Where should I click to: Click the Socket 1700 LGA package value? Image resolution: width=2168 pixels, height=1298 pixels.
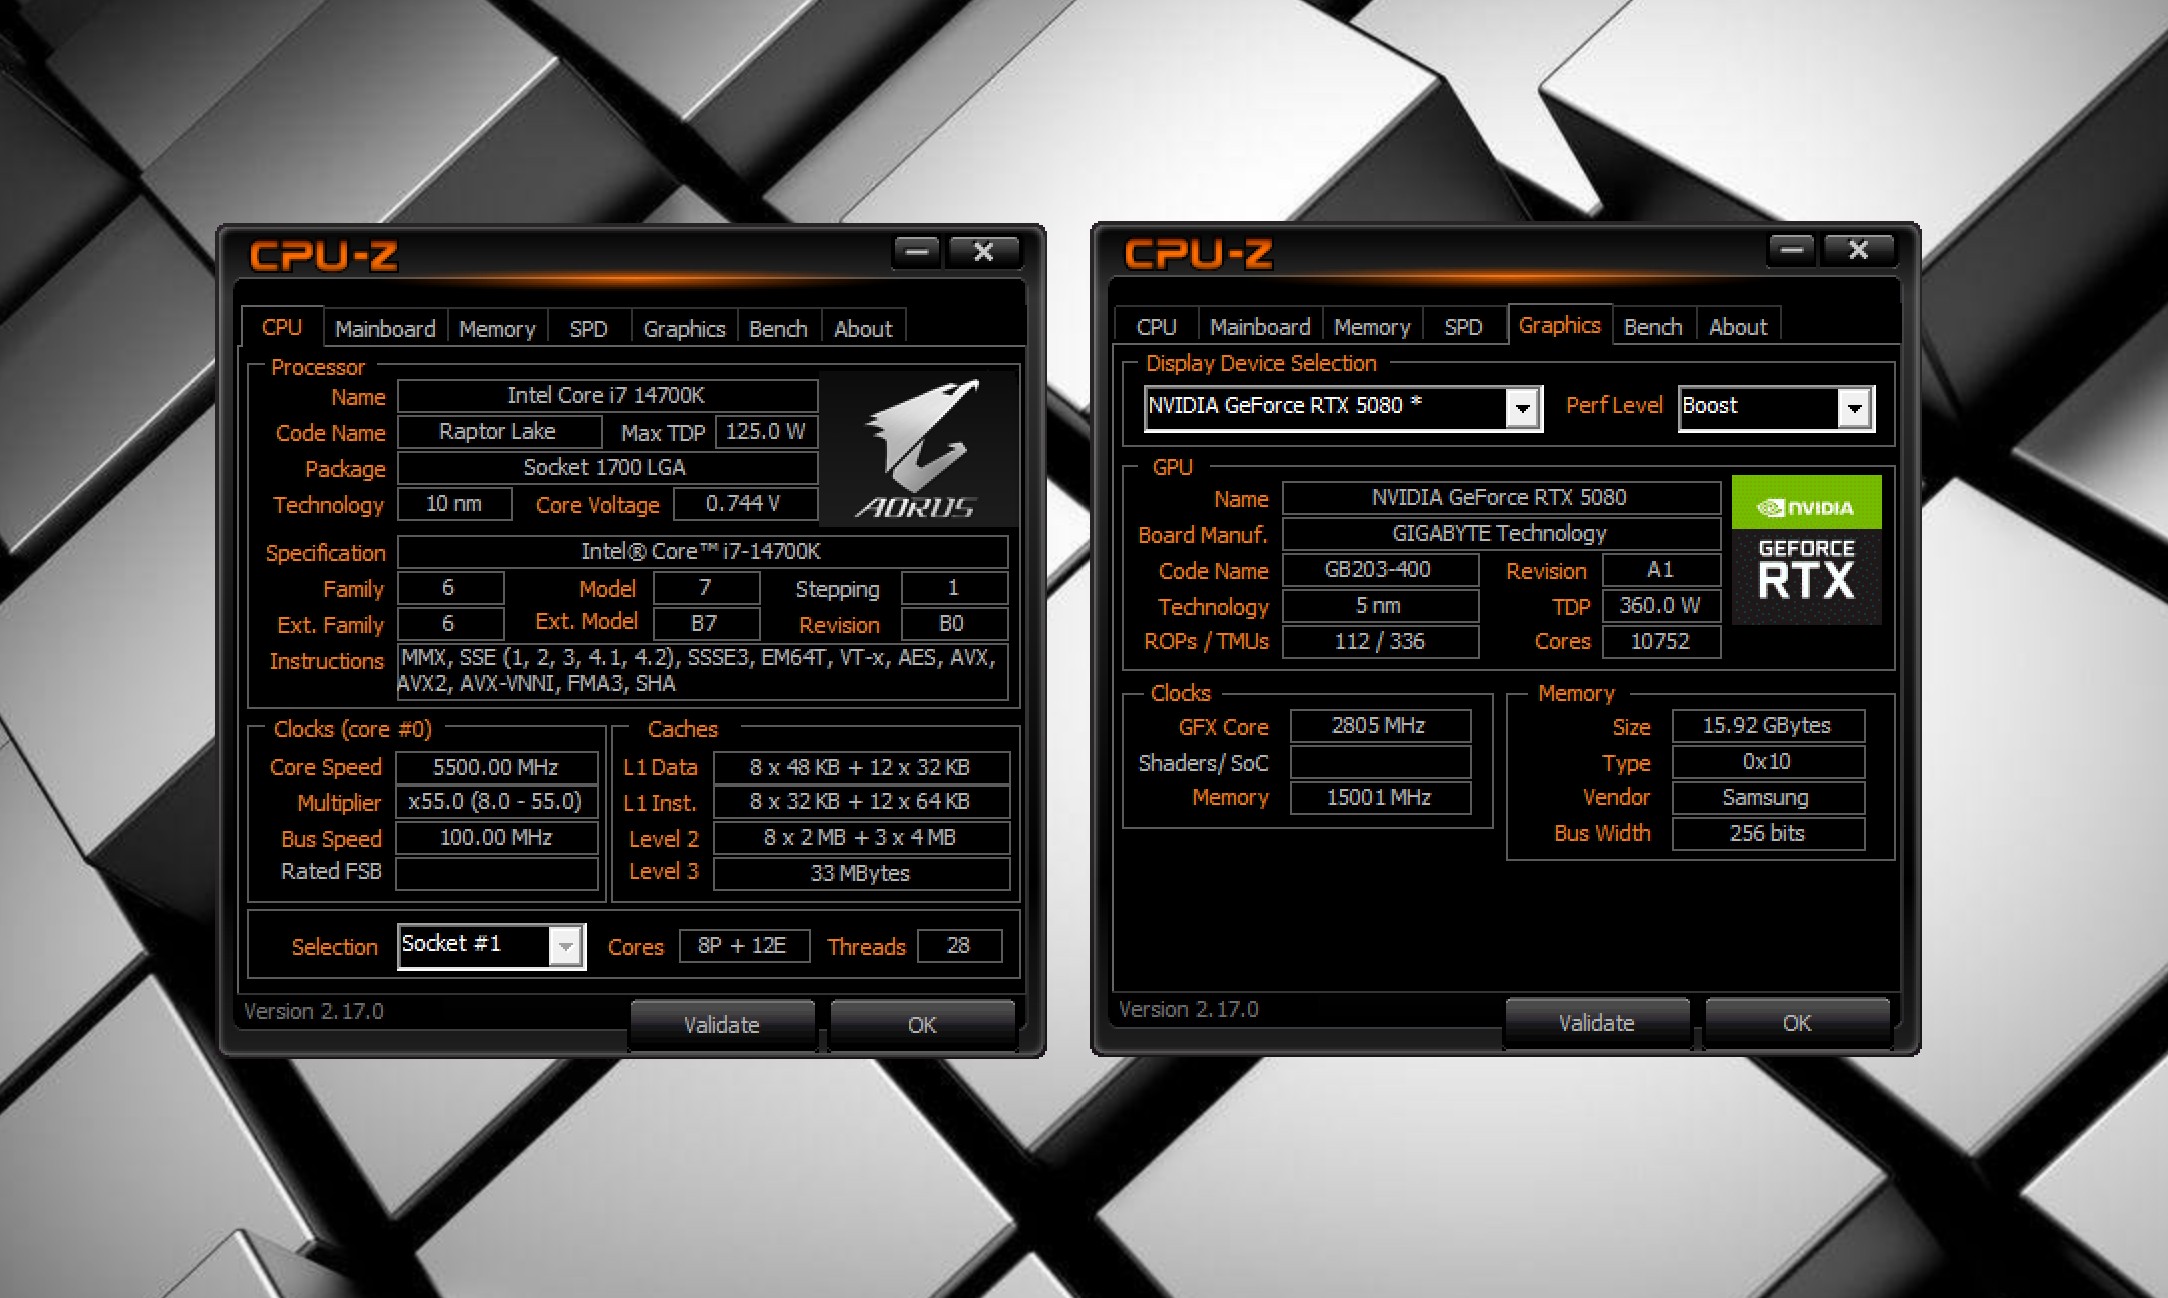607,468
